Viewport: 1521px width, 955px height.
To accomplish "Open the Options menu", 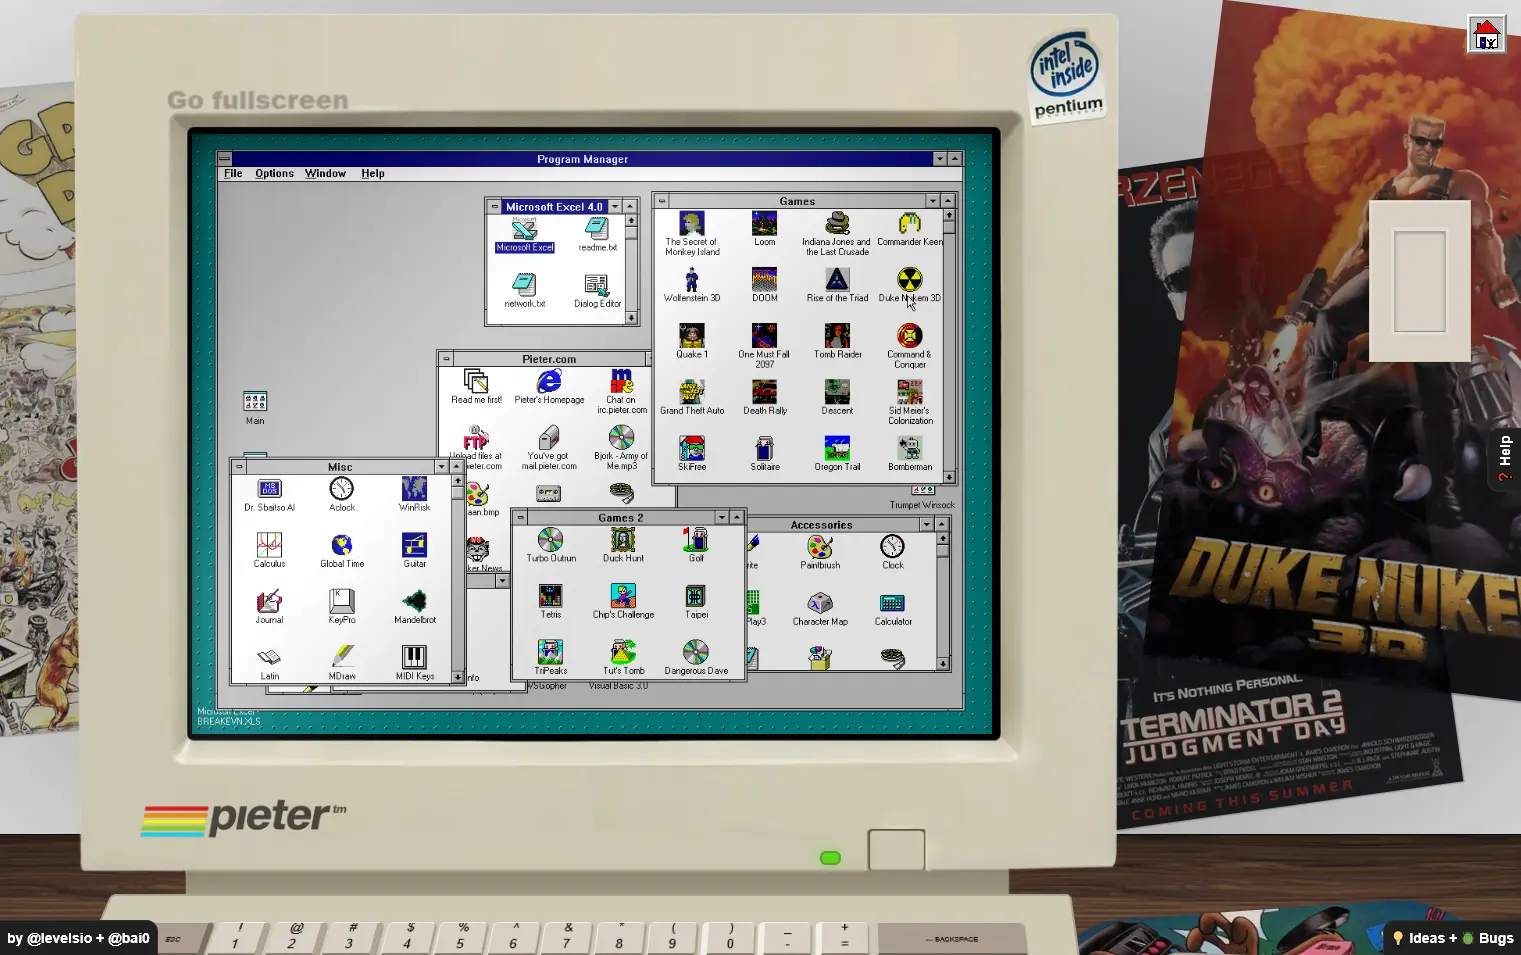I will (x=274, y=173).
